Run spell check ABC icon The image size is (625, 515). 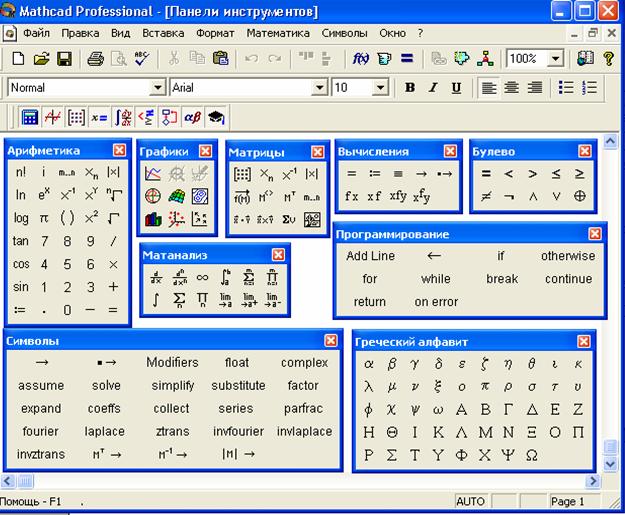[142, 59]
